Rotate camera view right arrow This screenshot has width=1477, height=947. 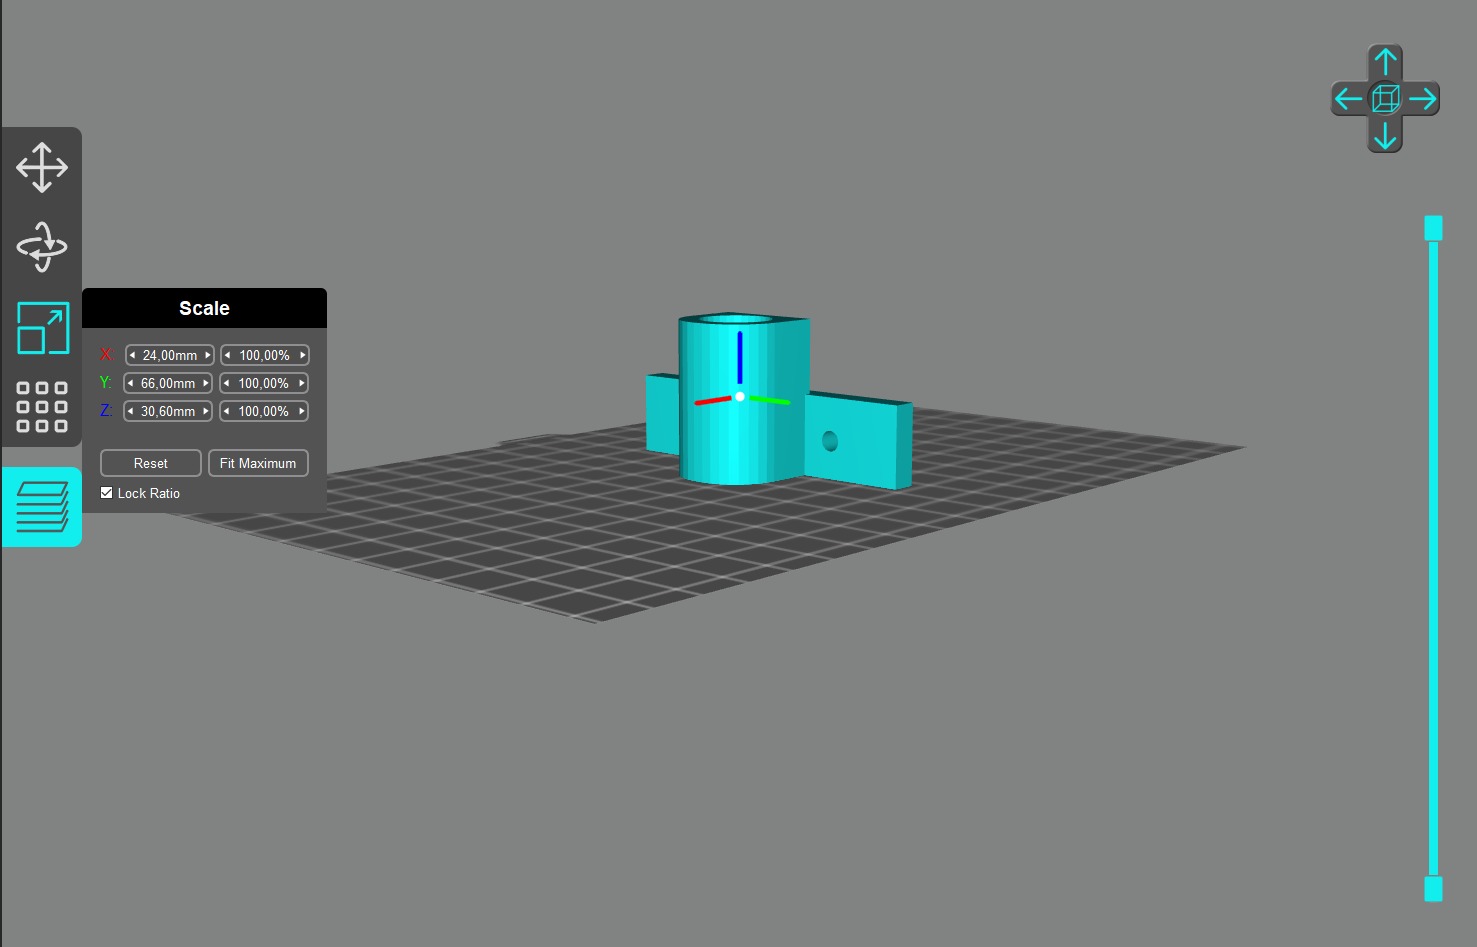click(x=1422, y=98)
